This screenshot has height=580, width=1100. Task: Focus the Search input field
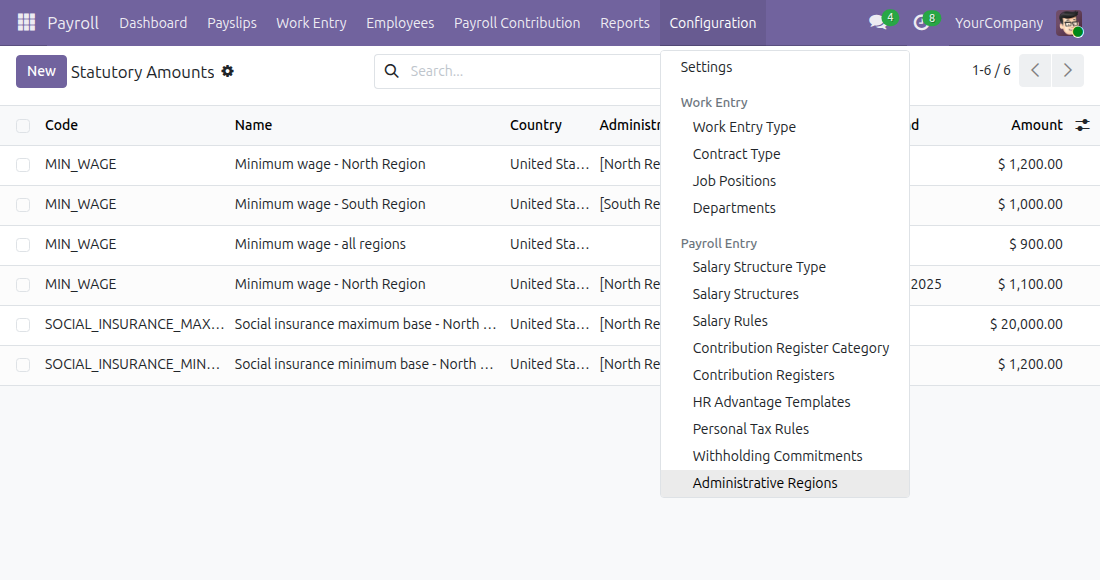[x=533, y=71]
